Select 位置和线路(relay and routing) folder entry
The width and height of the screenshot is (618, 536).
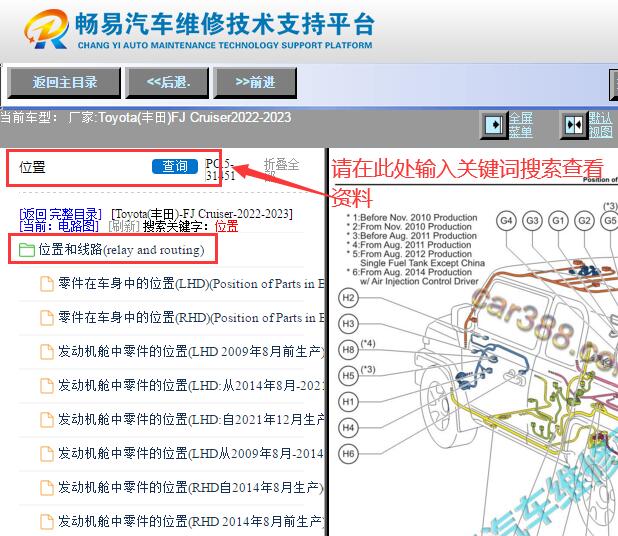[x=121, y=249]
